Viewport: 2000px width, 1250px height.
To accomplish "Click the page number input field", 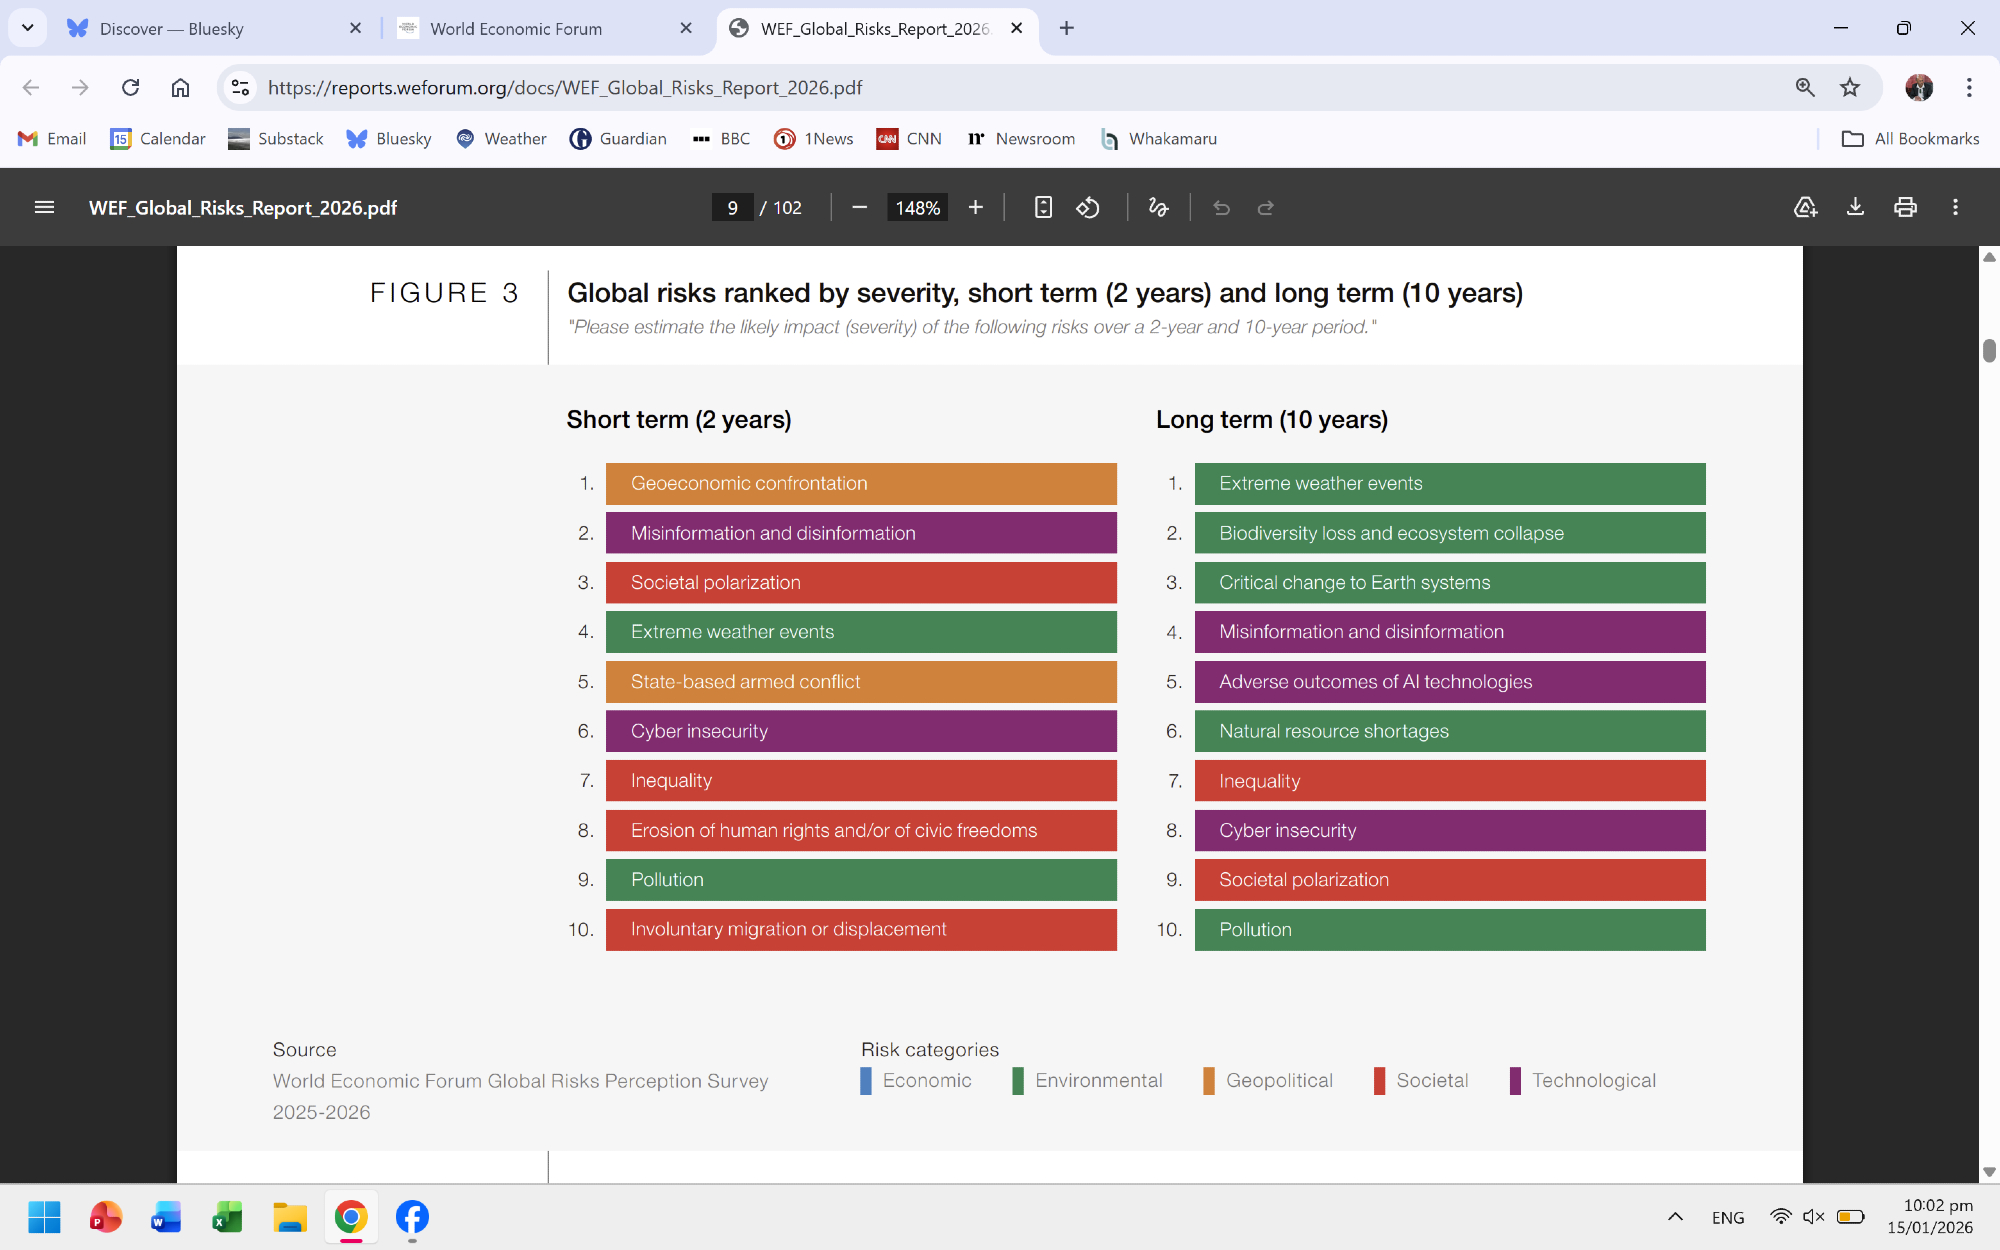I will [x=732, y=208].
